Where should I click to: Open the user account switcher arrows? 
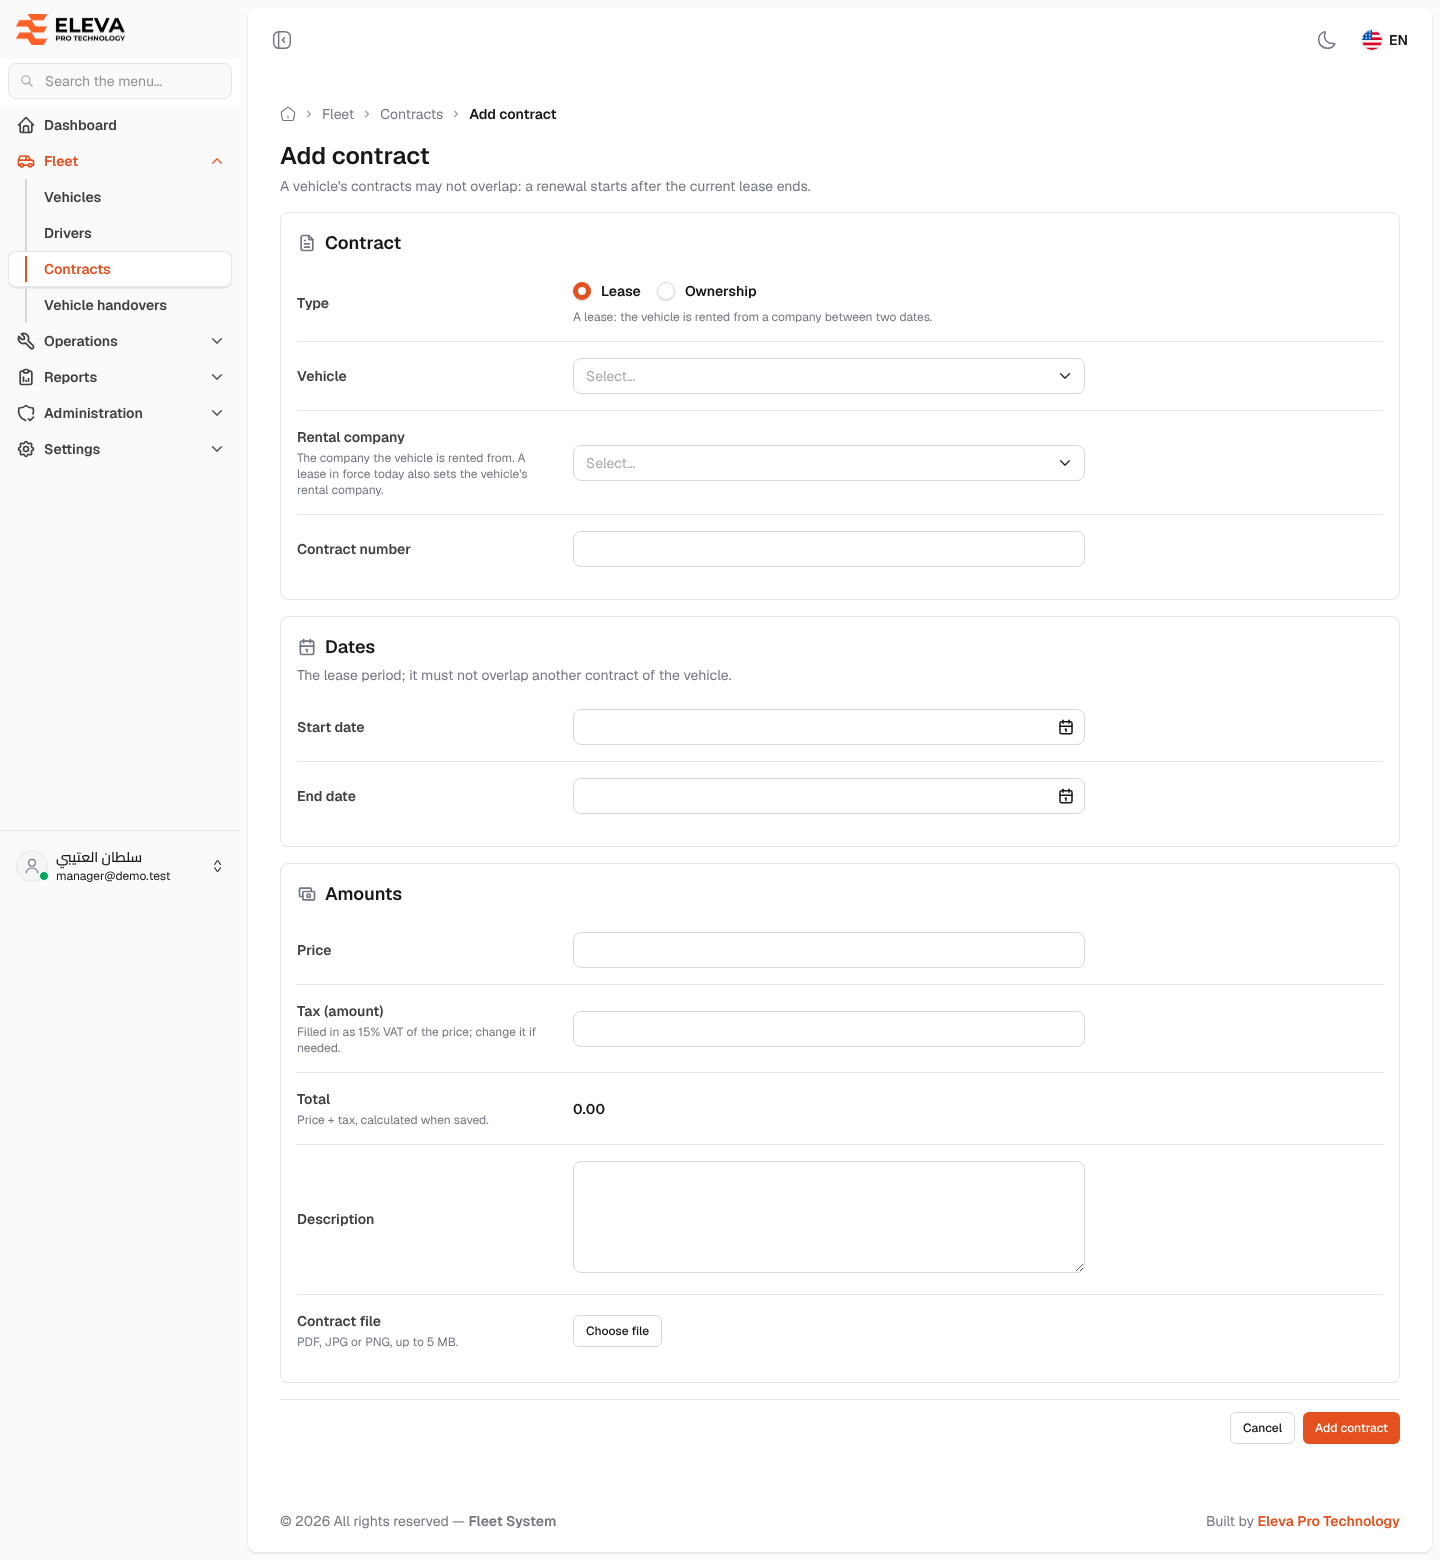(217, 866)
